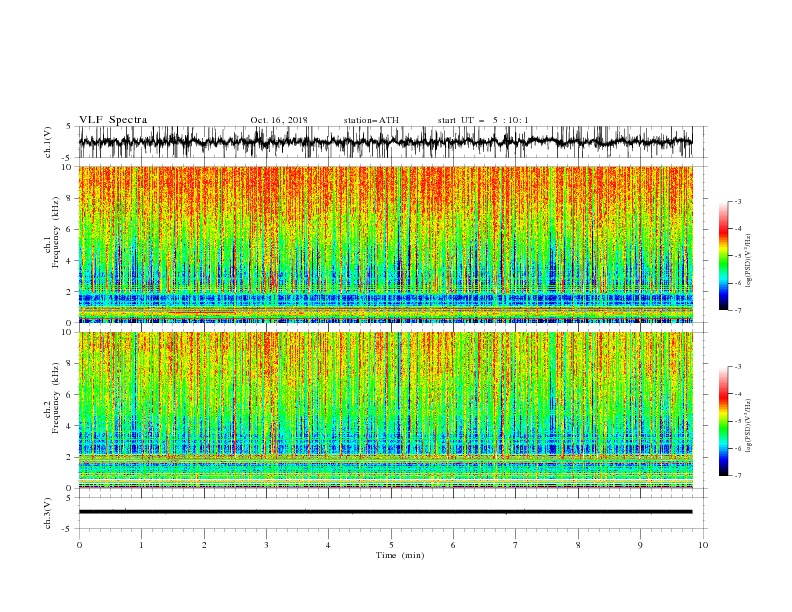Click the ch.2 color bar "-7" tick label
The height and width of the screenshot is (612, 792).
[x=737, y=475]
